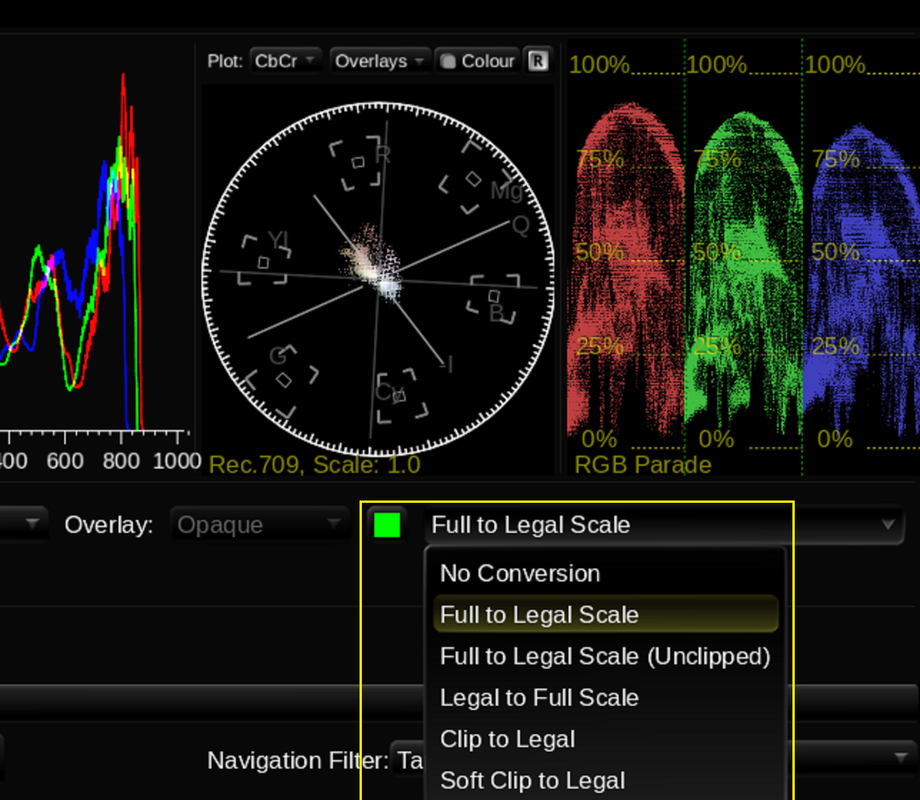
Task: Open dropdown arrow left of Overlay label
Action: 32,524
